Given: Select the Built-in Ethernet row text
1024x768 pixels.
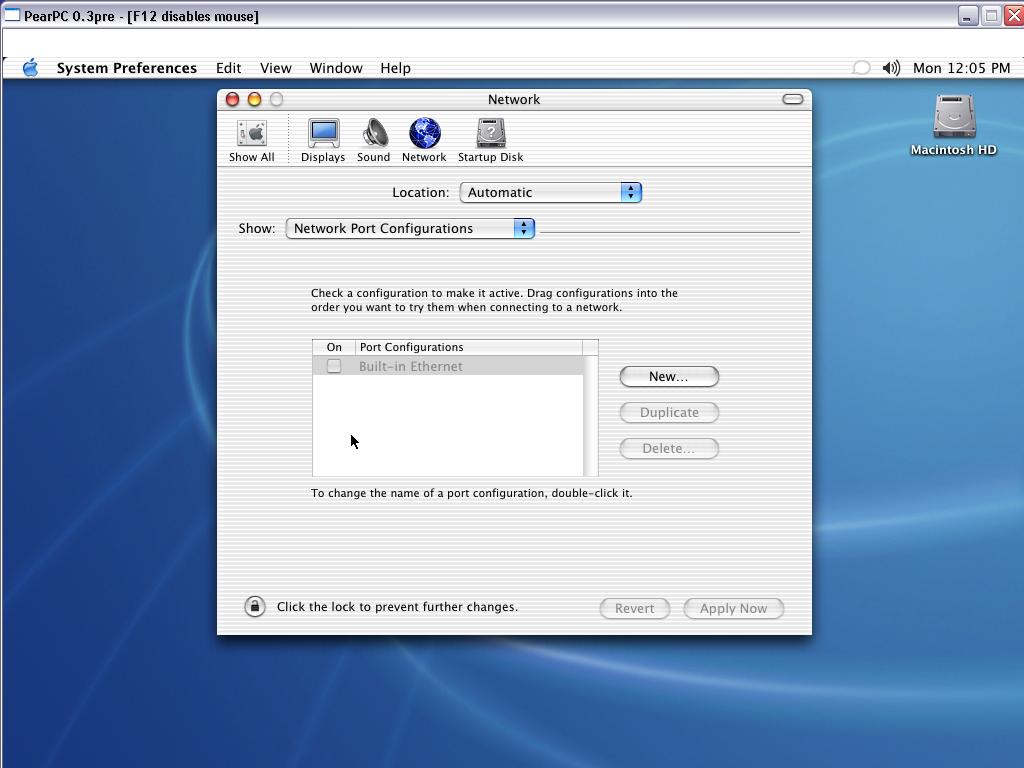Looking at the screenshot, I should click(411, 366).
